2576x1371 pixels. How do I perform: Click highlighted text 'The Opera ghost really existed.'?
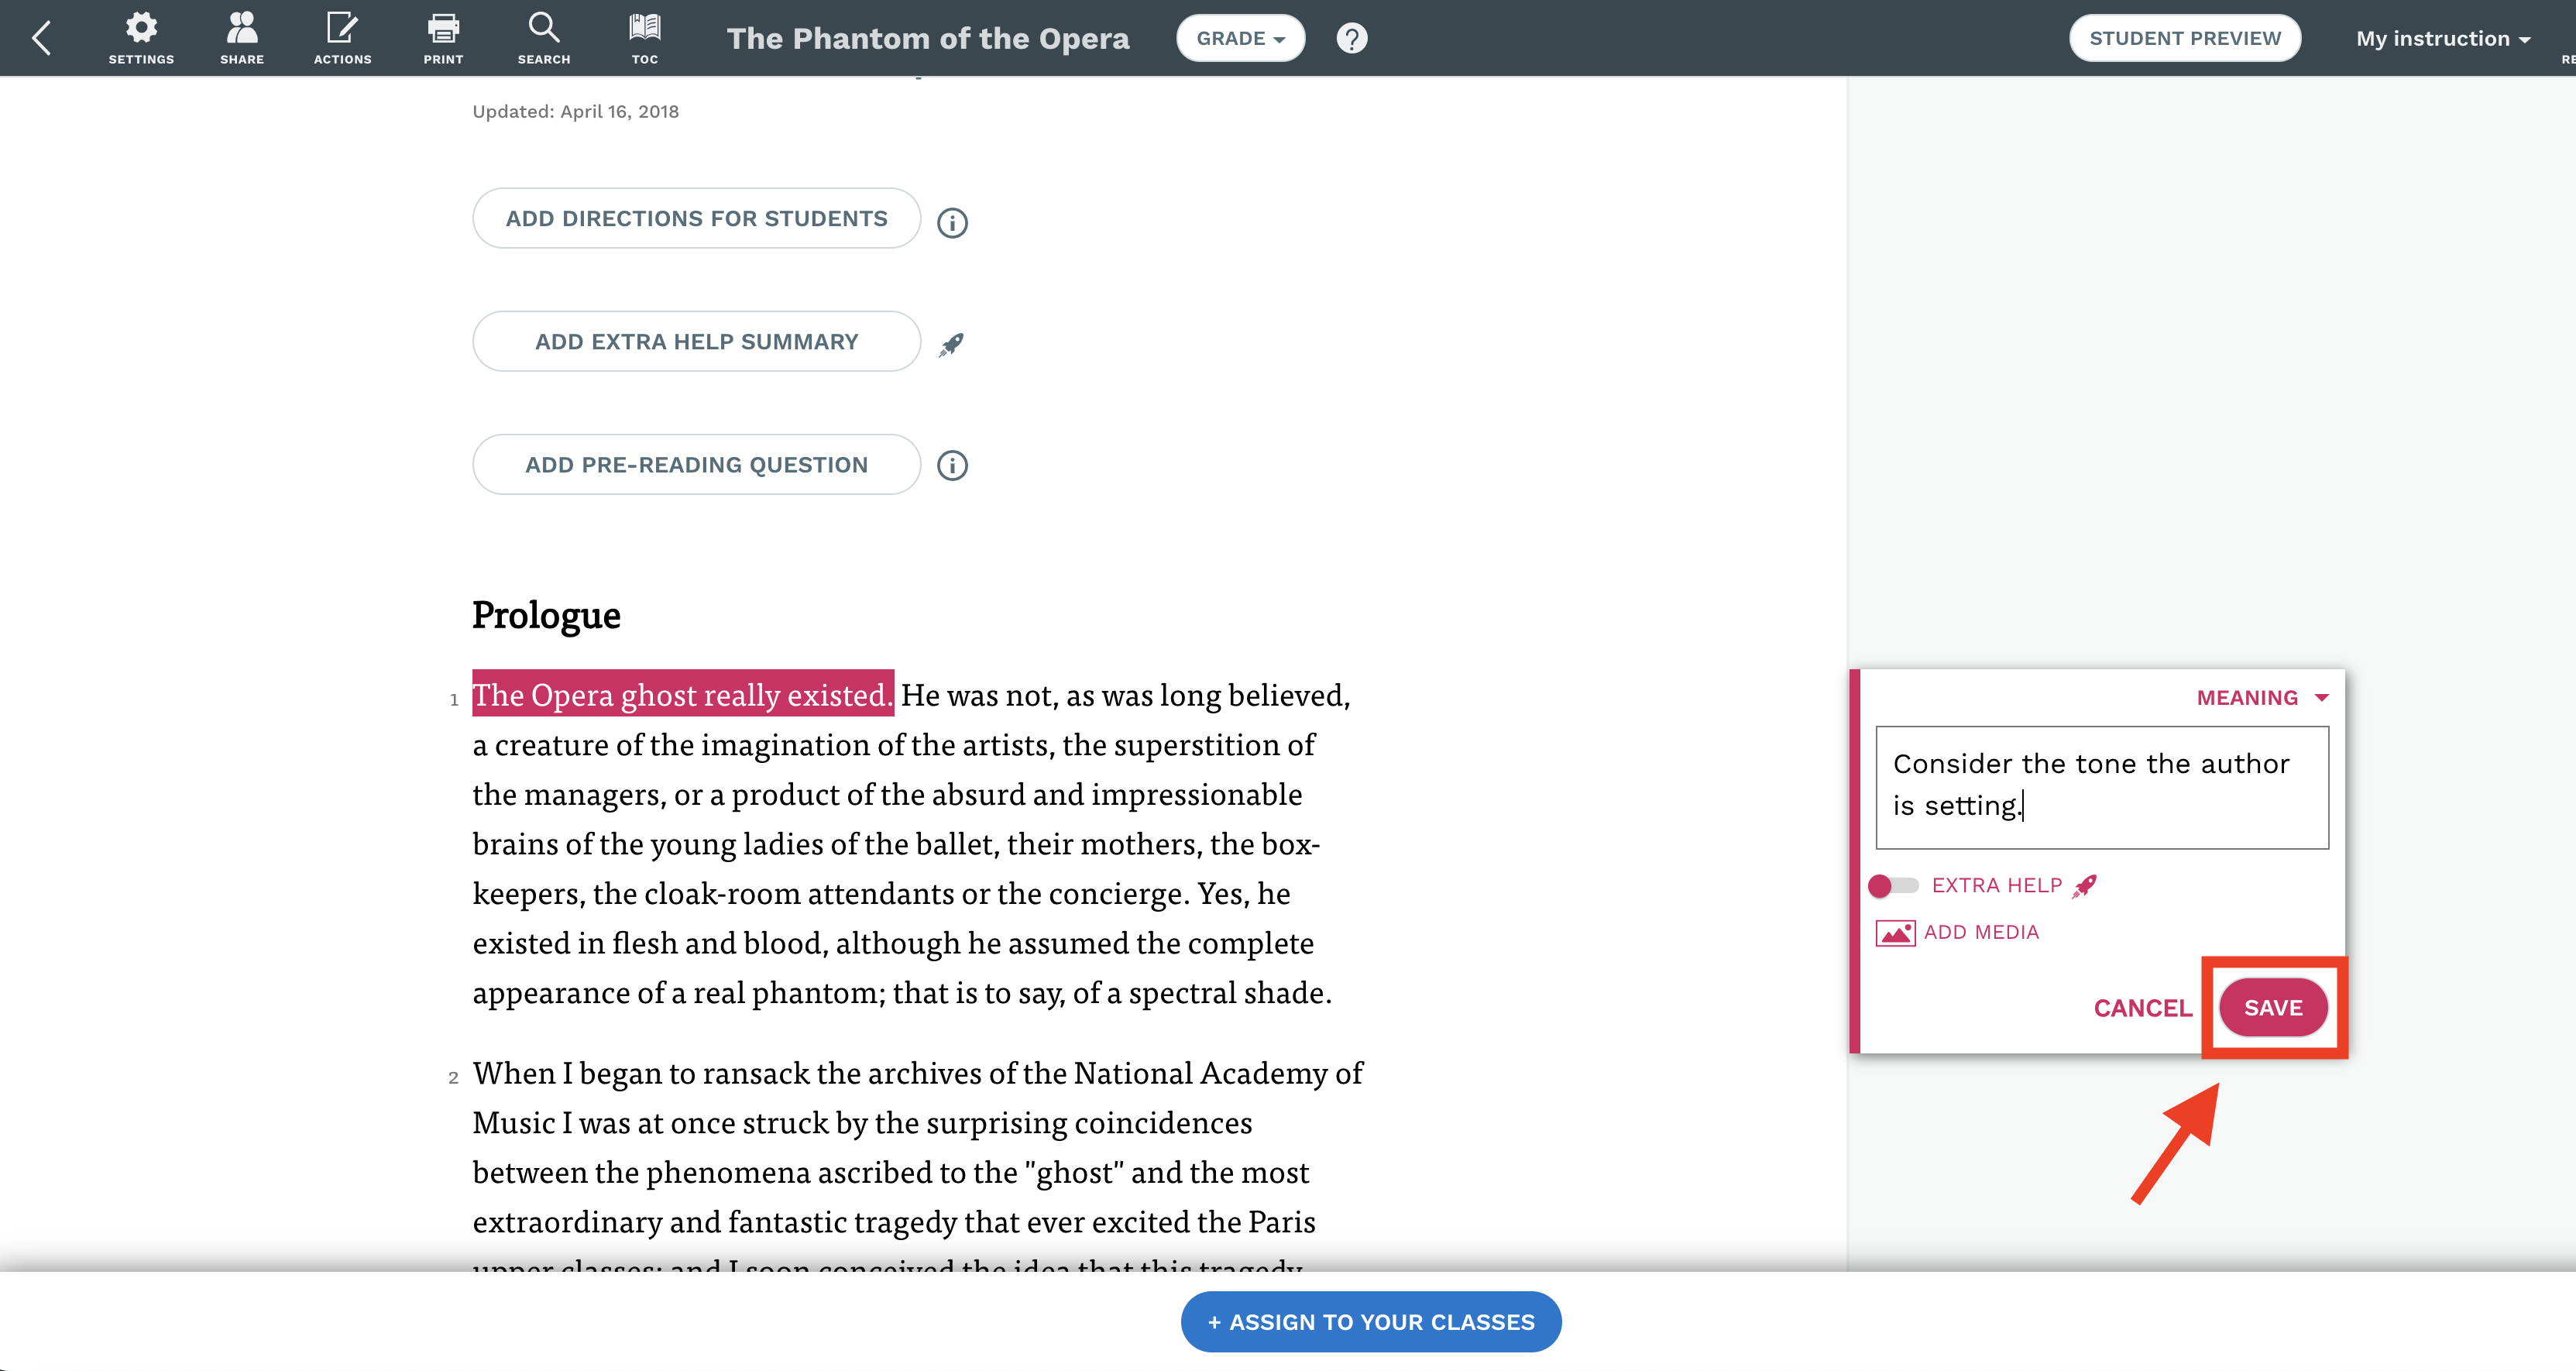pos(682,694)
